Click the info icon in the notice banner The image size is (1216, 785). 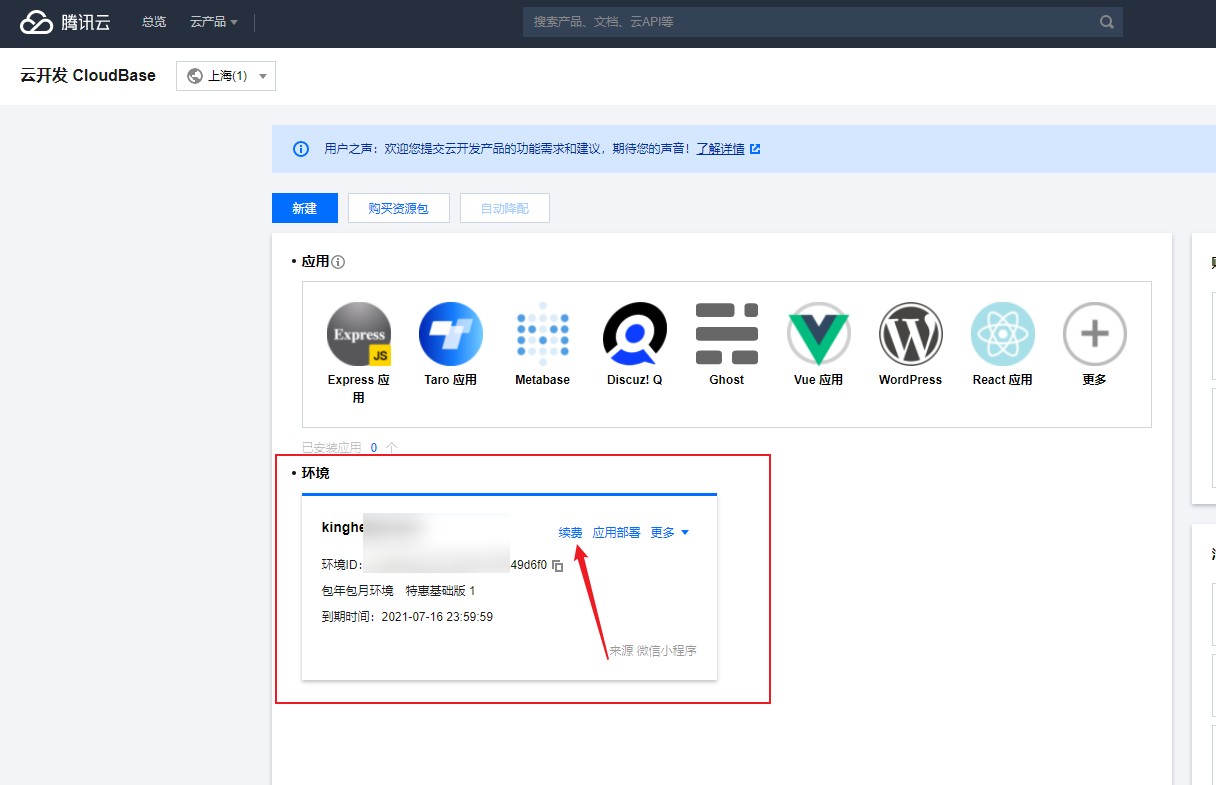point(301,149)
